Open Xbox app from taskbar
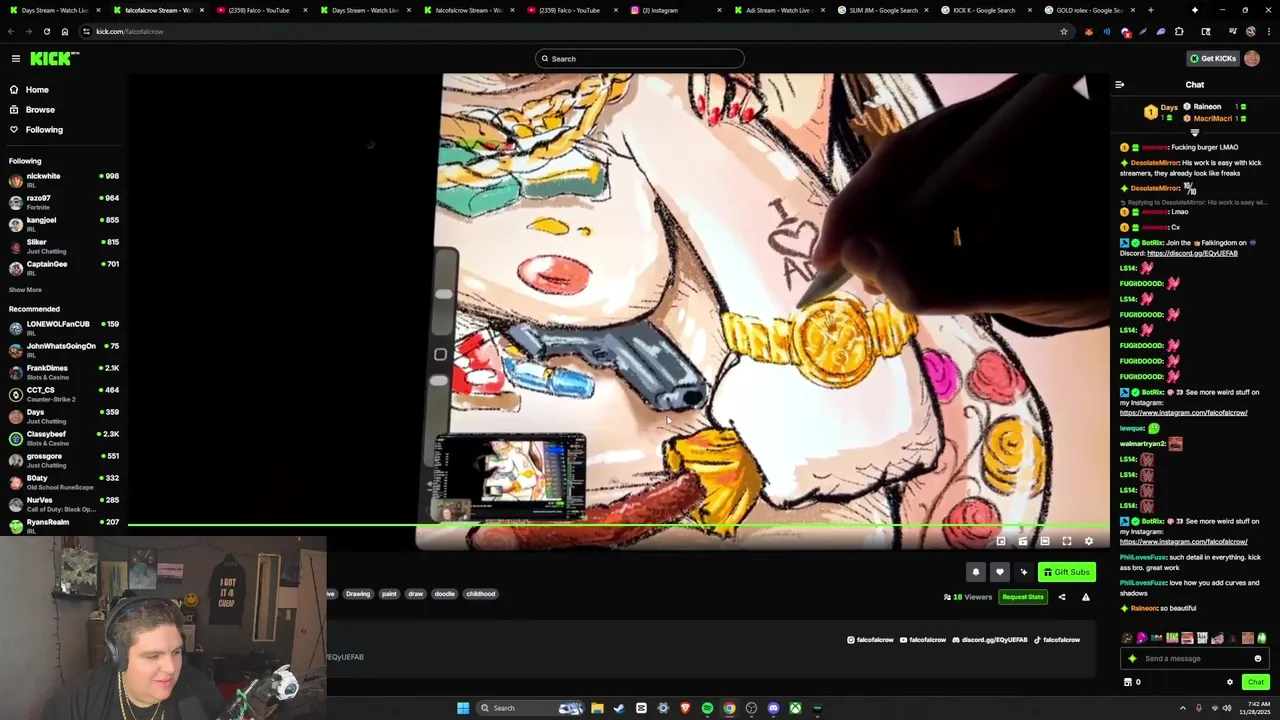Image resolution: width=1280 pixels, height=720 pixels. tap(795, 708)
